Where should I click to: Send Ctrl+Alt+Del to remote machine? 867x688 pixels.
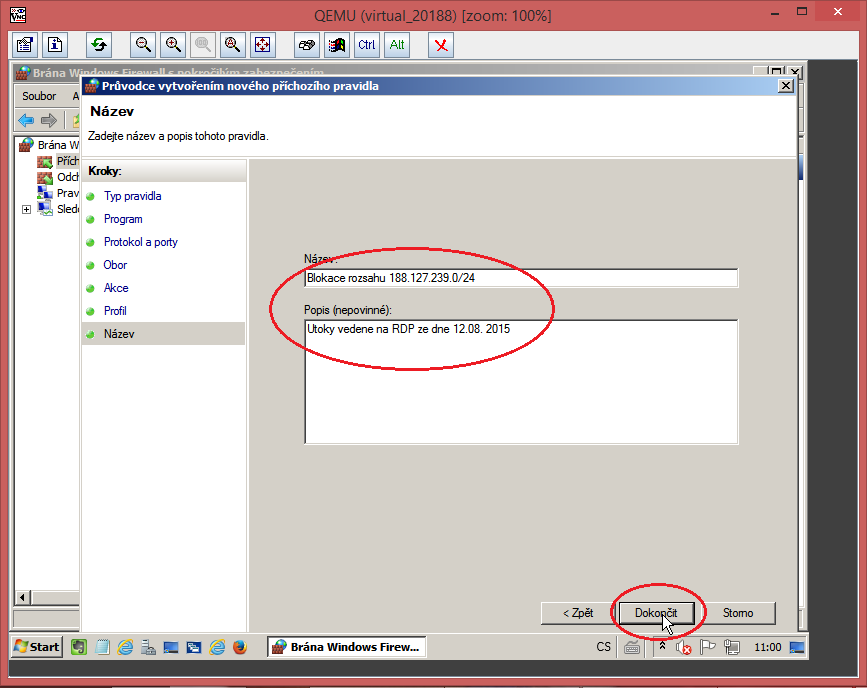tap(307, 45)
